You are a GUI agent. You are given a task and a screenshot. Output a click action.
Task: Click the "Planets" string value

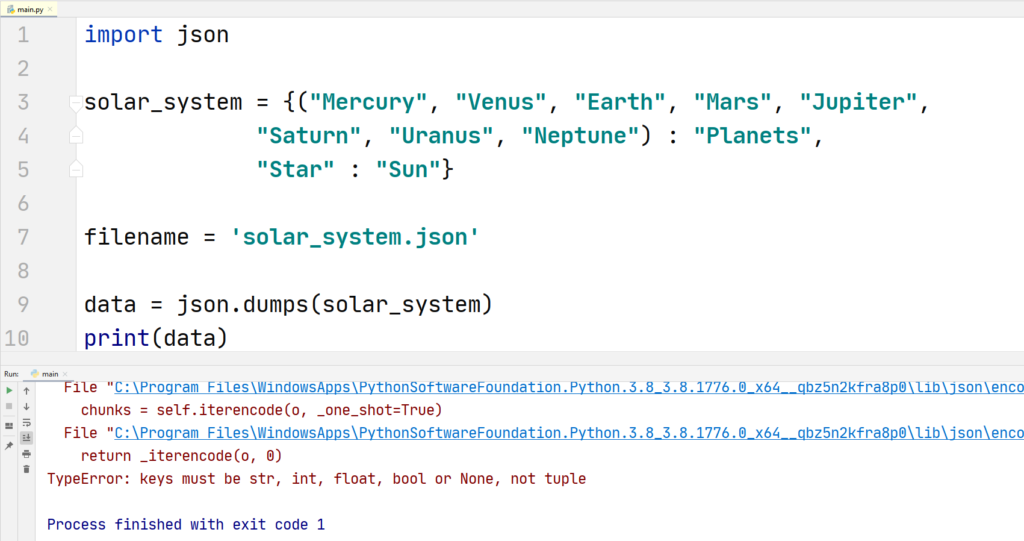point(752,136)
